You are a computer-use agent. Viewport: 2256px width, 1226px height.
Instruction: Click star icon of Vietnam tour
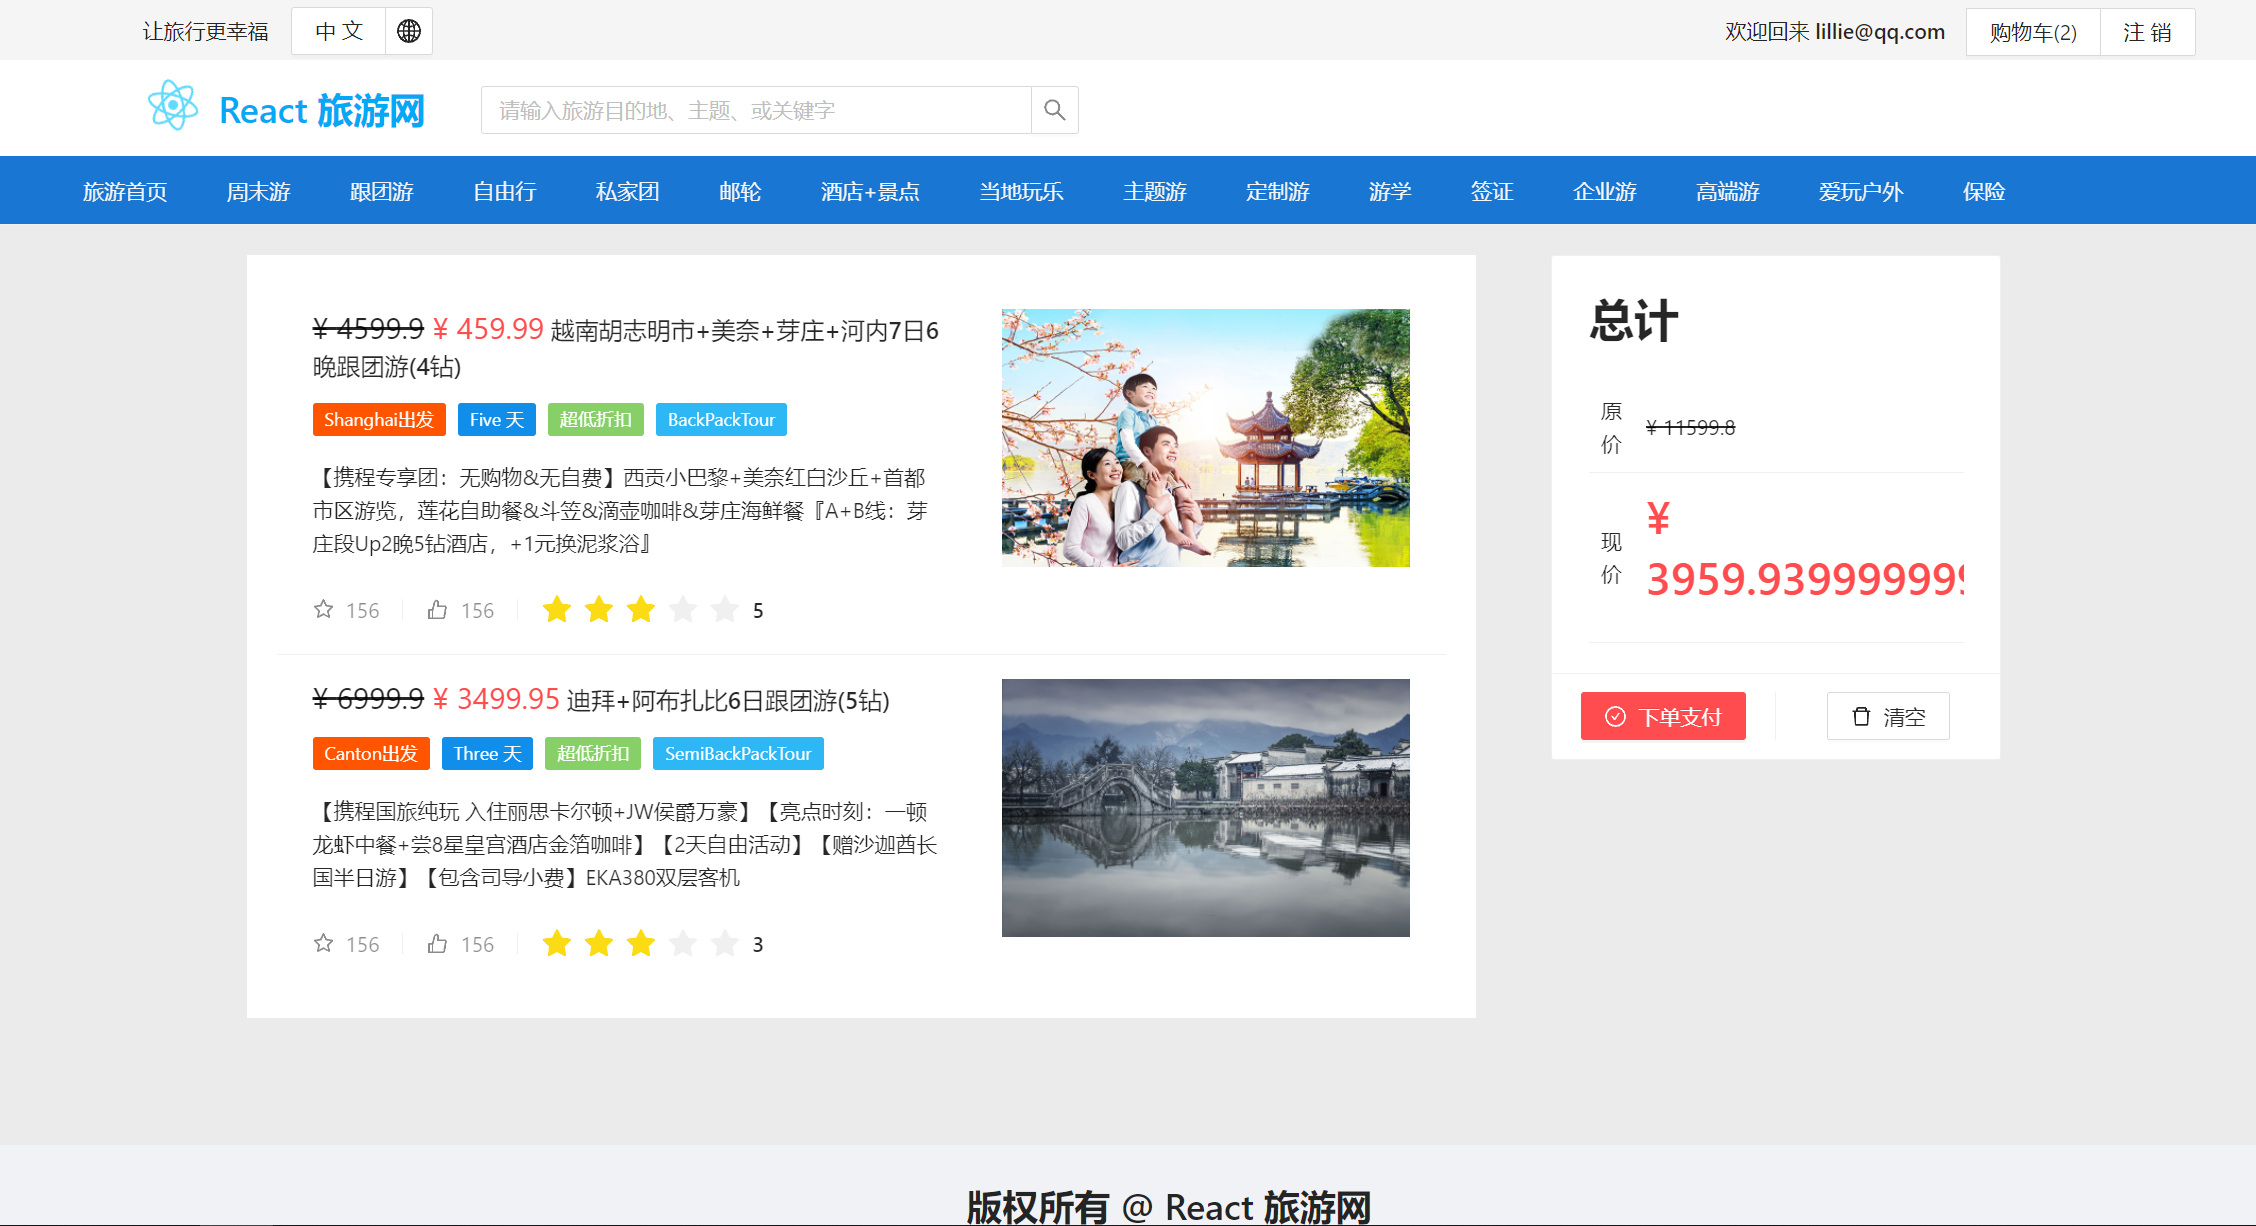pyautogui.click(x=323, y=609)
